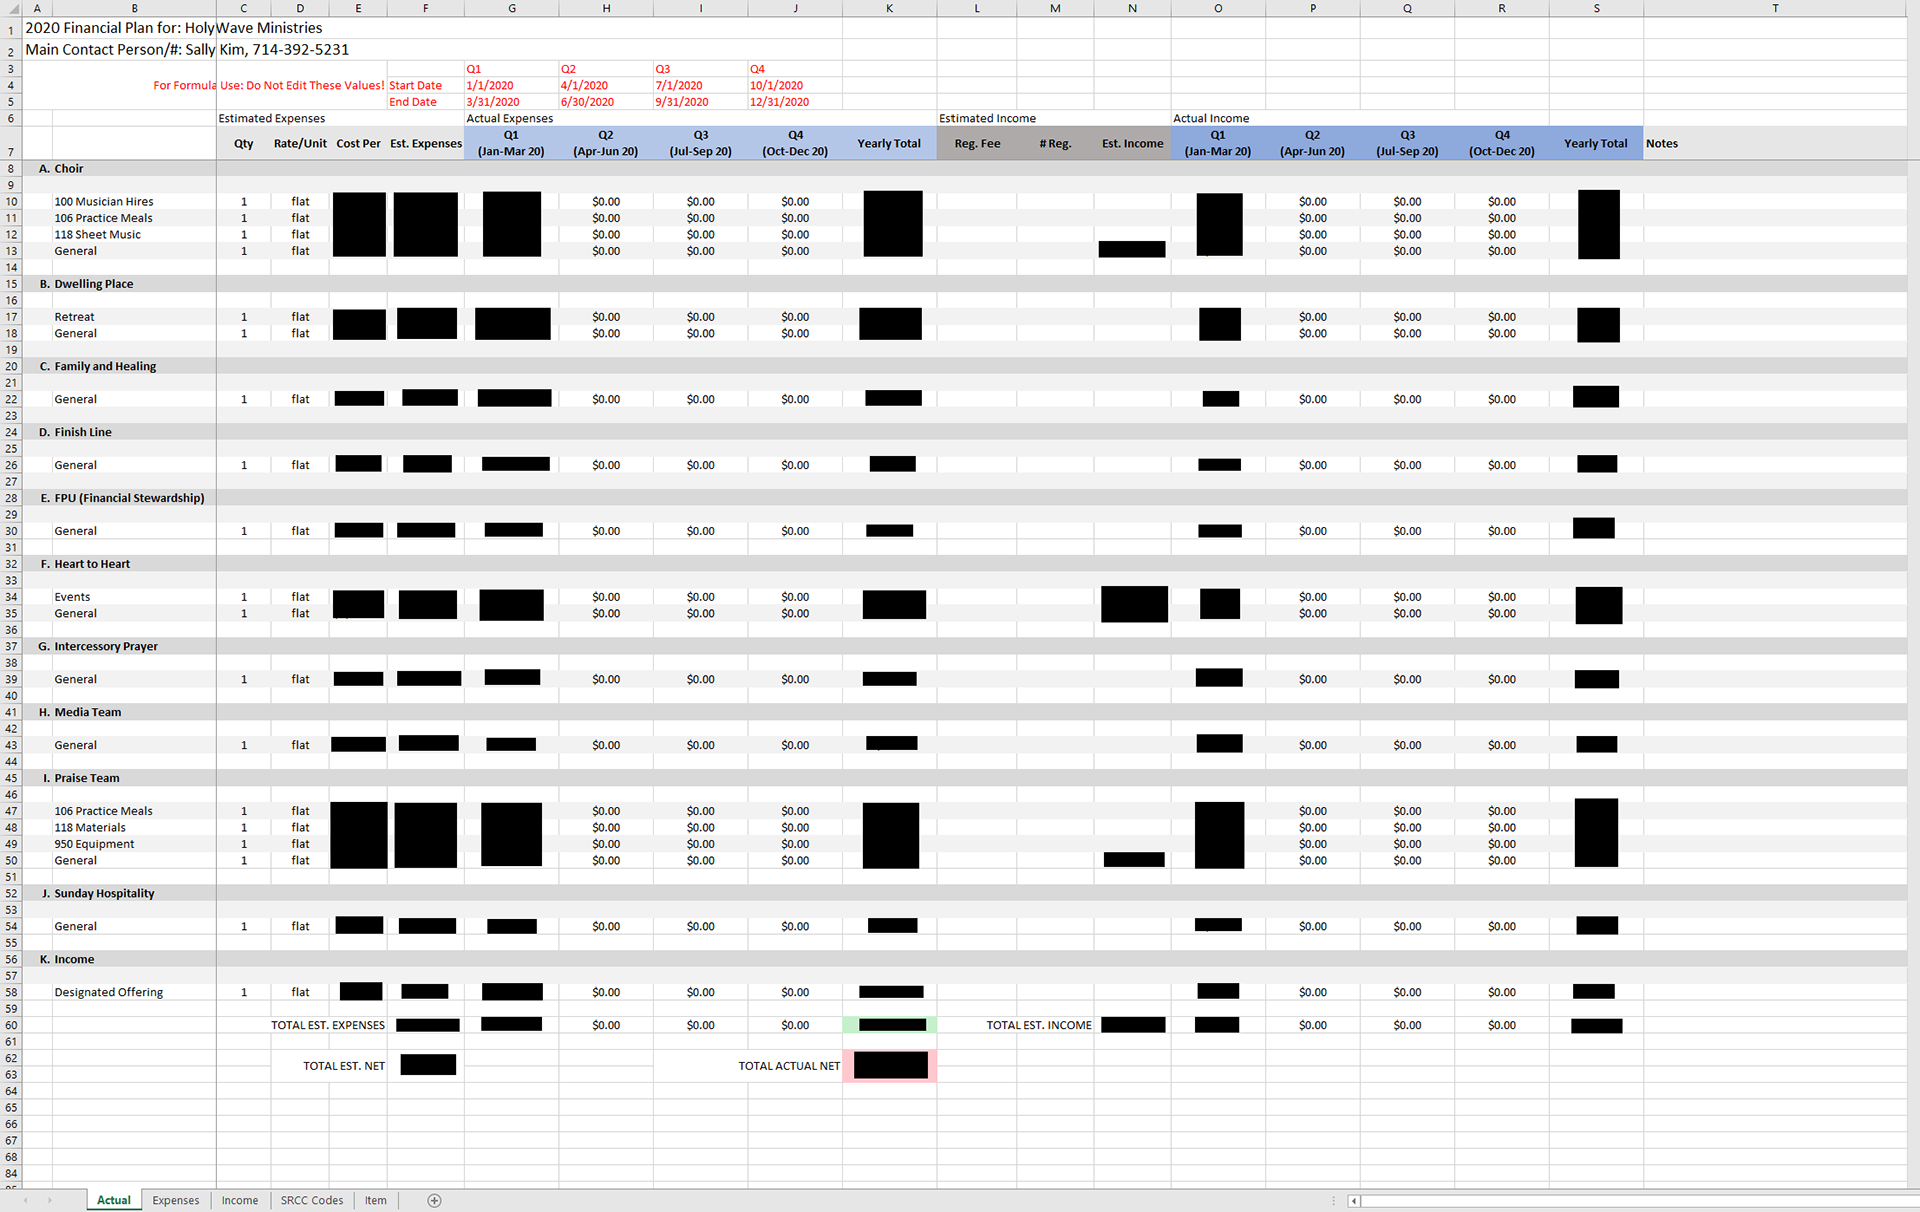The image size is (1920, 1212).
Task: Select pink-highlighted total actual net cell
Action: point(890,1066)
